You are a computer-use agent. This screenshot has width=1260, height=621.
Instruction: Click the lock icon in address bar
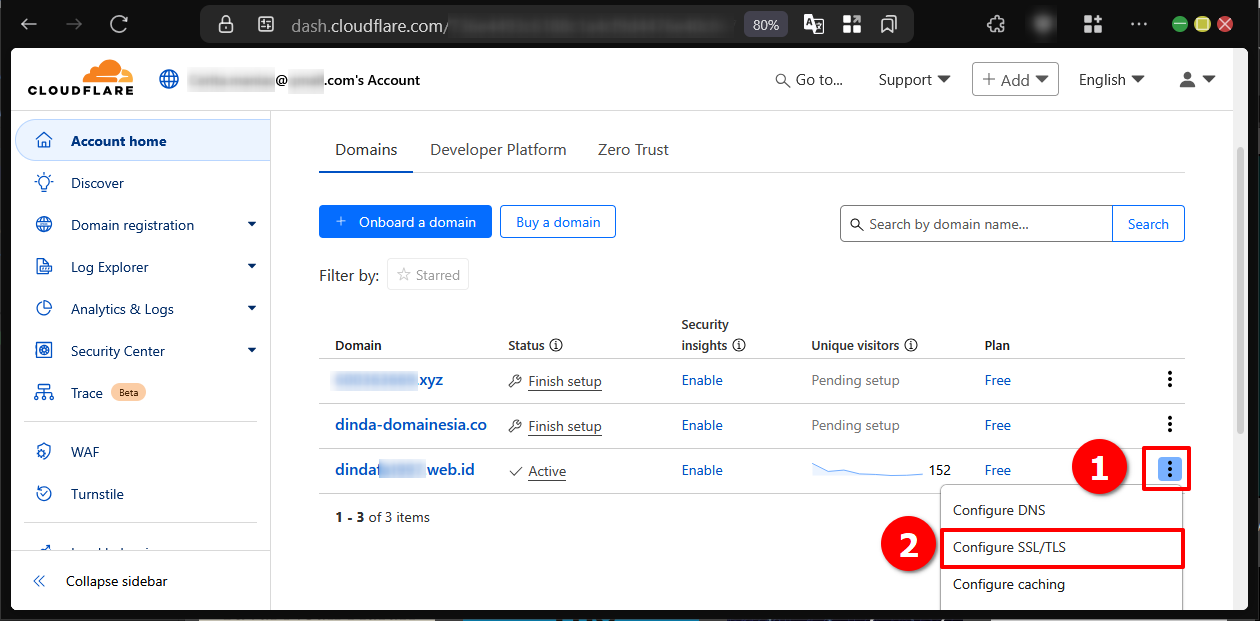226,25
